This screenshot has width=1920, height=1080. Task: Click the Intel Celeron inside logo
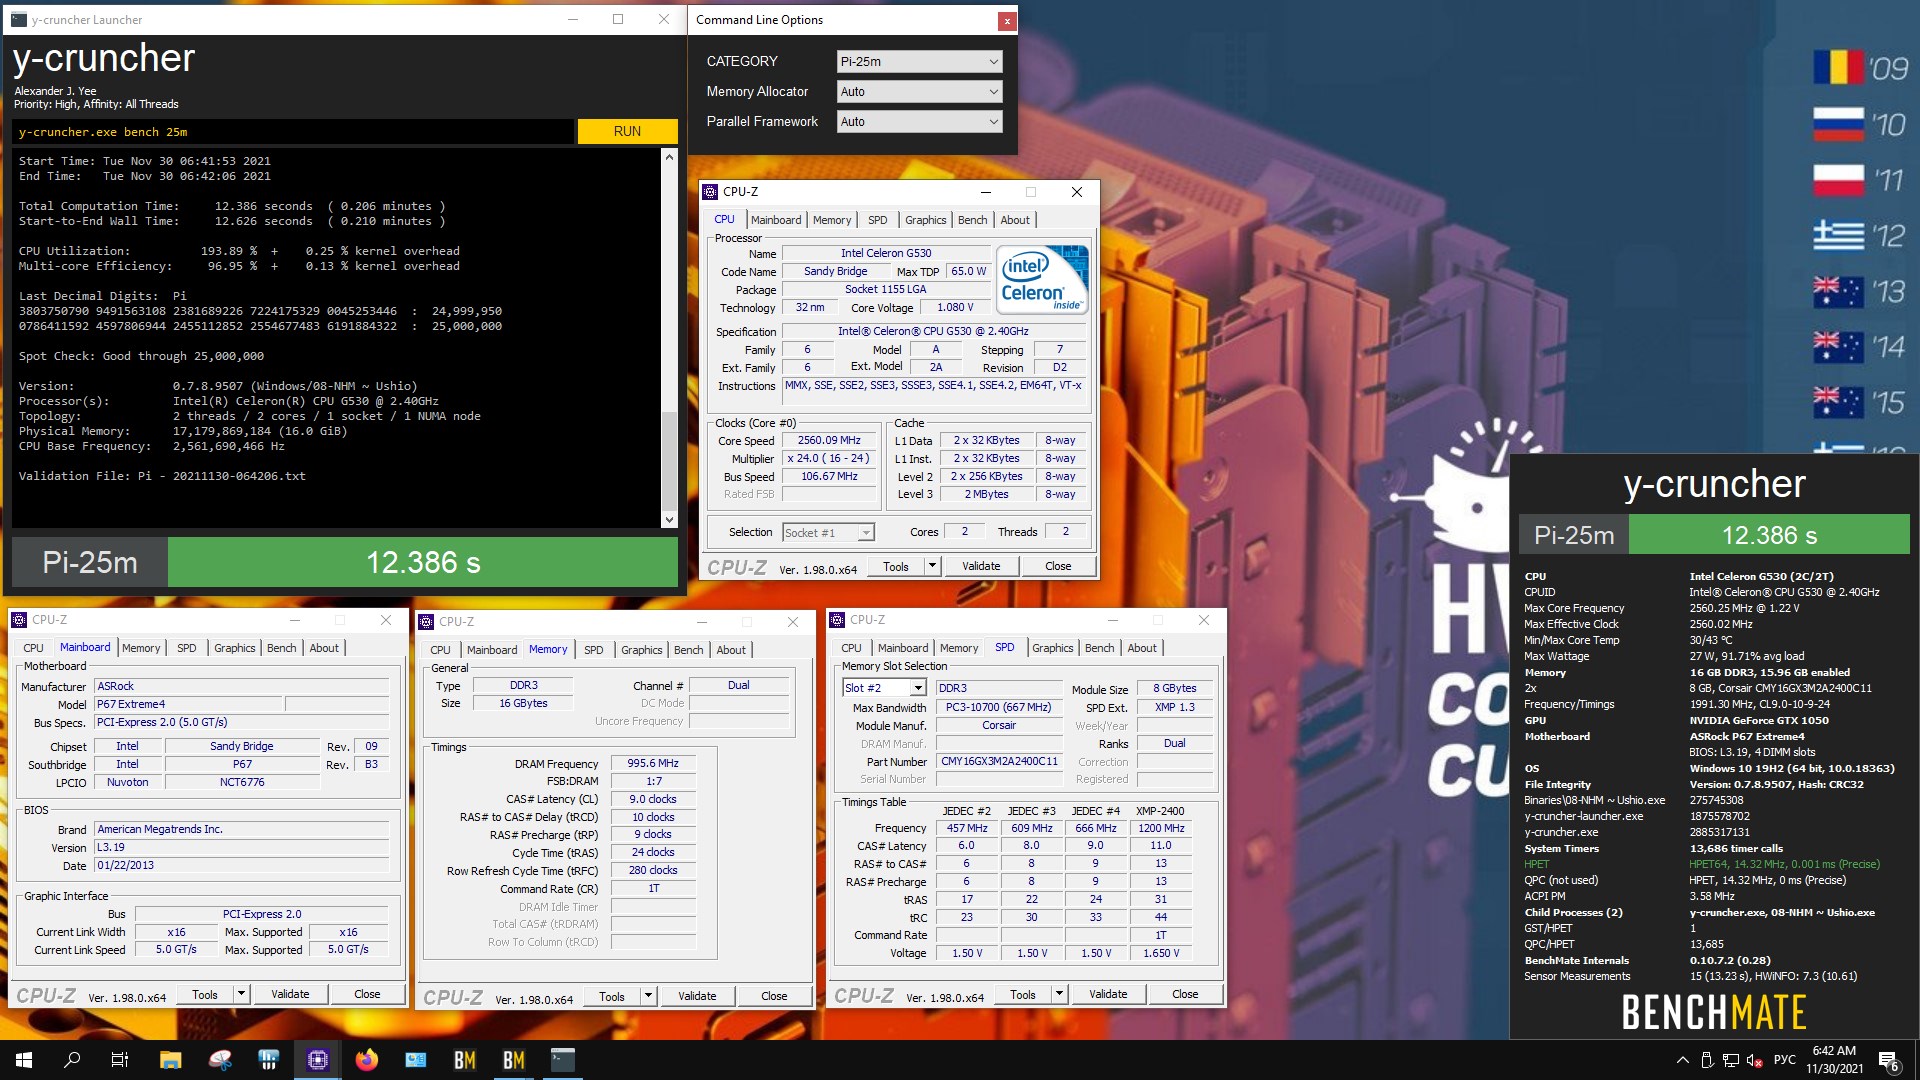click(1042, 280)
